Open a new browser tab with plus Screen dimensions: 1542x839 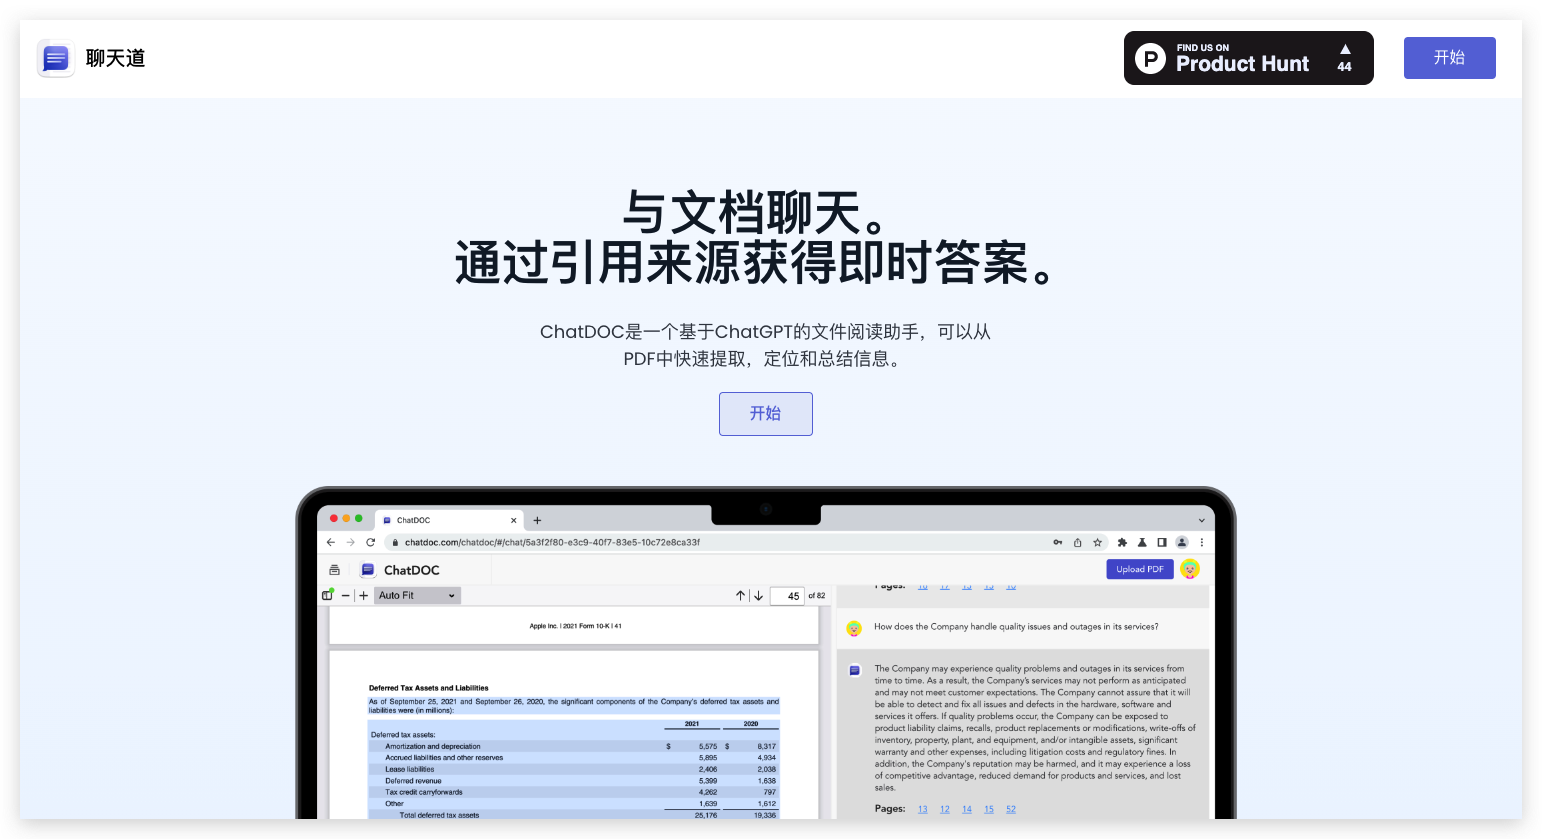point(537,520)
